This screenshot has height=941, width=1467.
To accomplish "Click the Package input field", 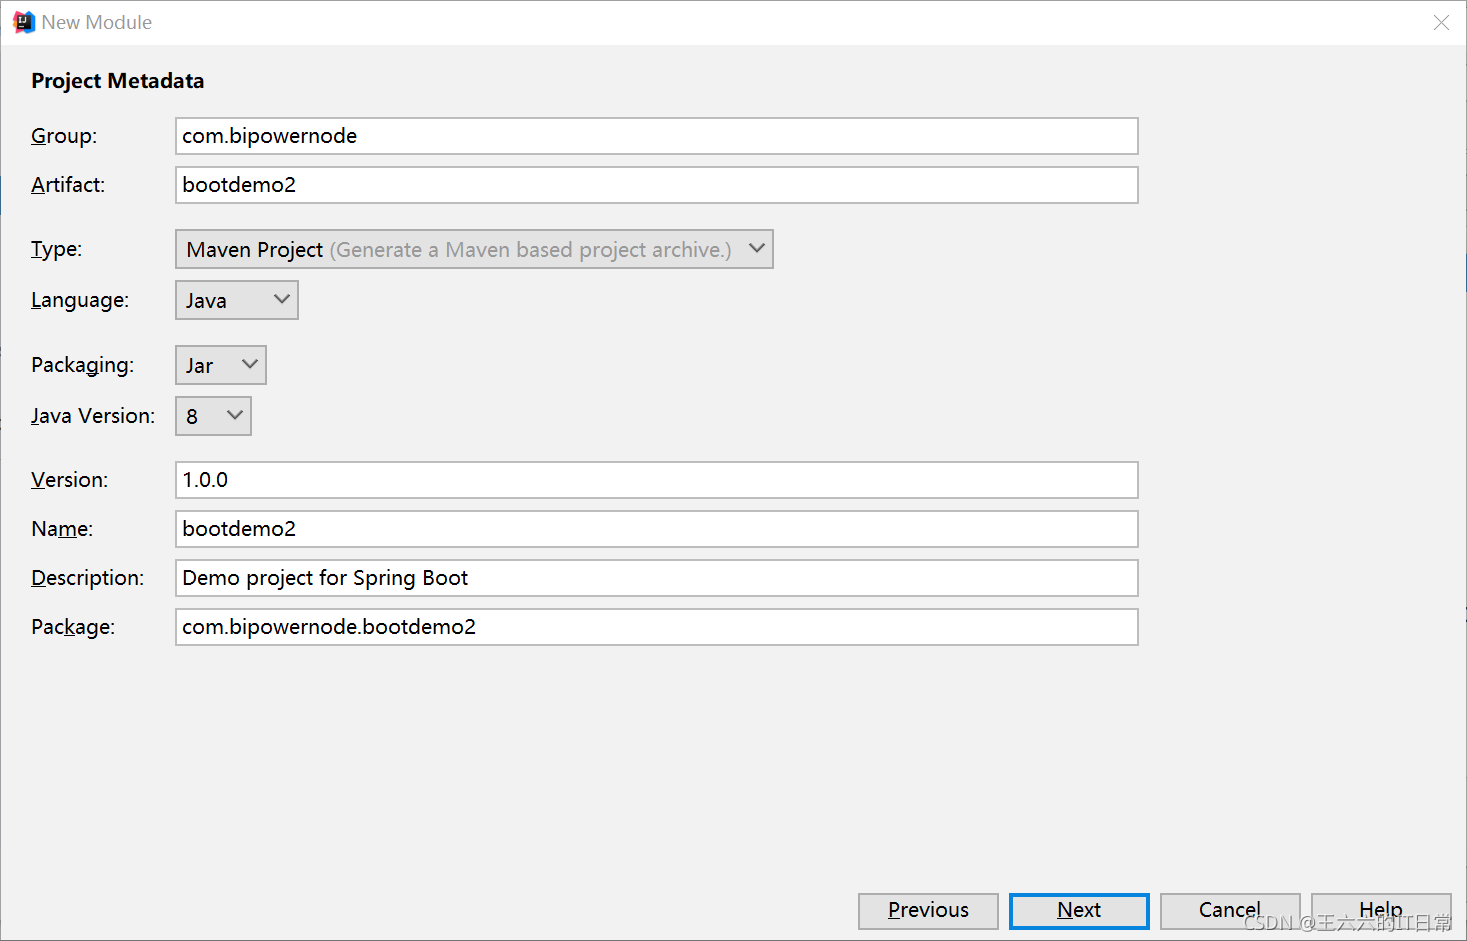I will pyautogui.click(x=657, y=627).
